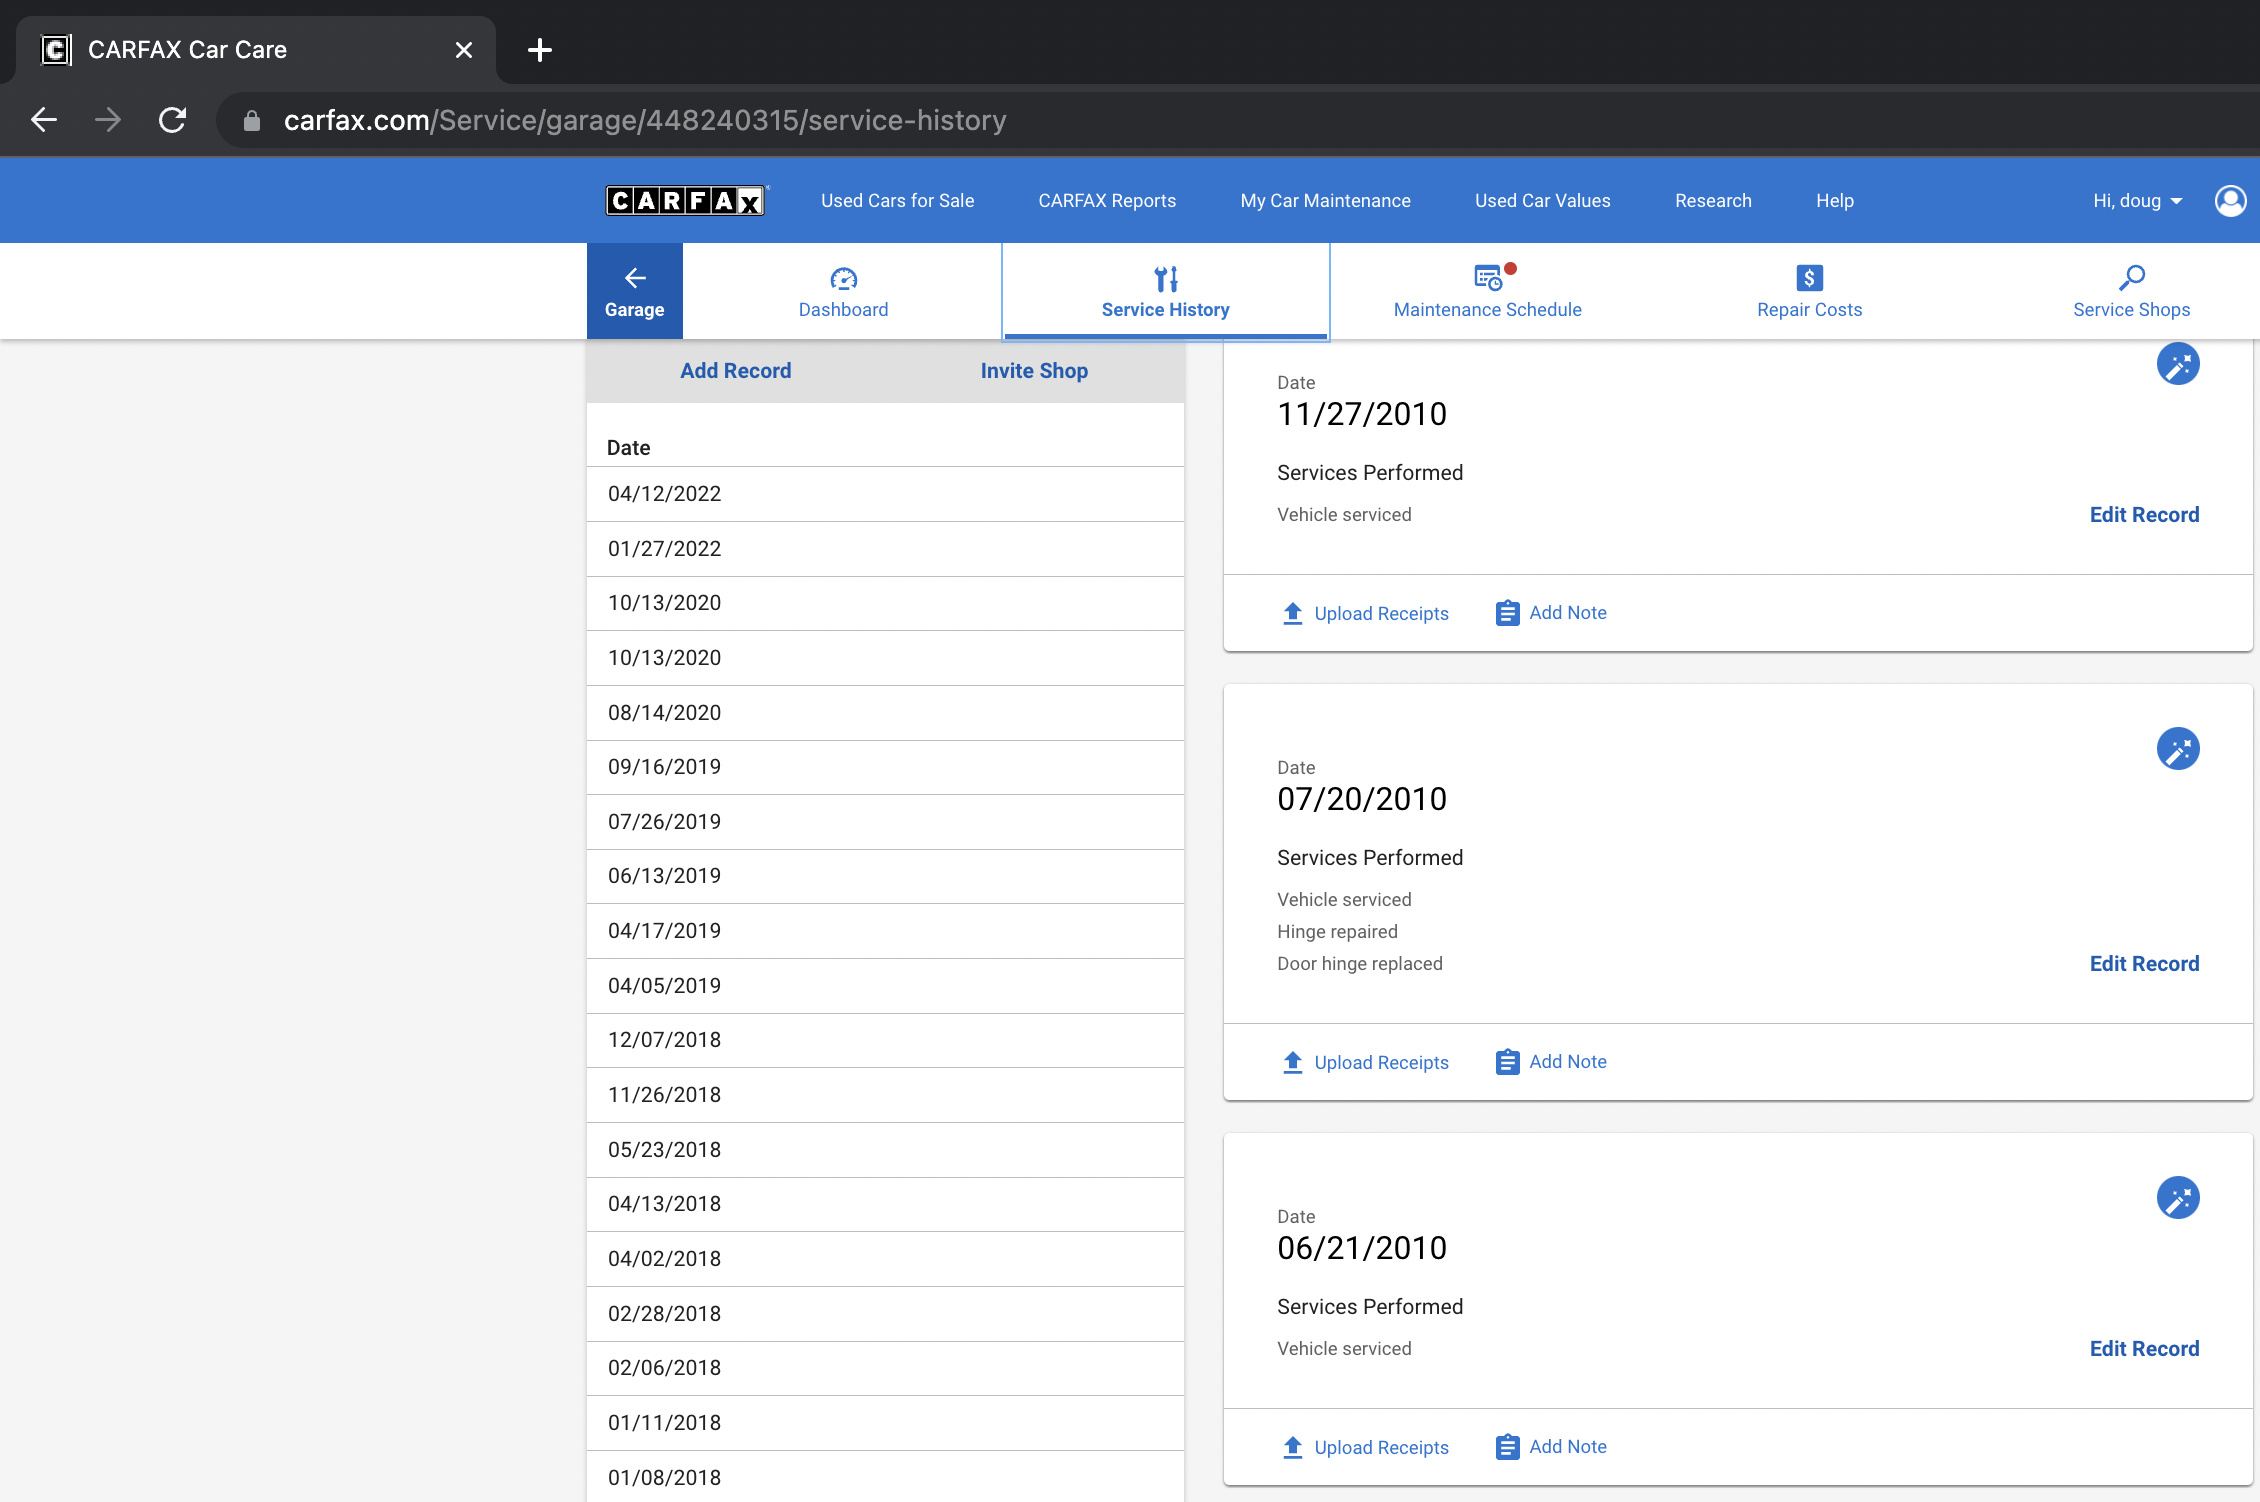This screenshot has width=2260, height=1502.
Task: Open the Research menu item
Action: 1713,201
